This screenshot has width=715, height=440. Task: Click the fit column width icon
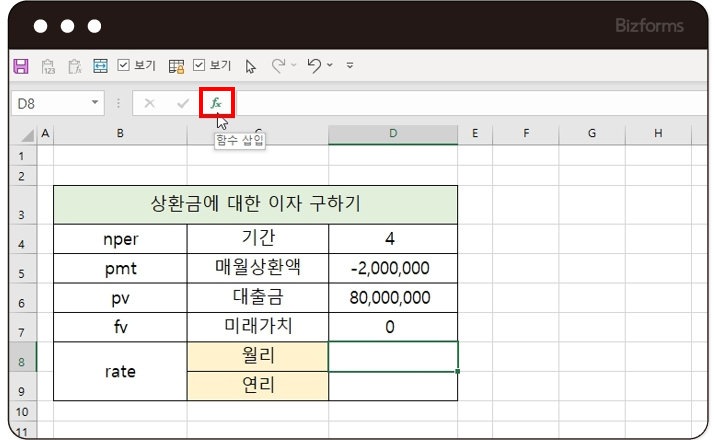[100, 66]
